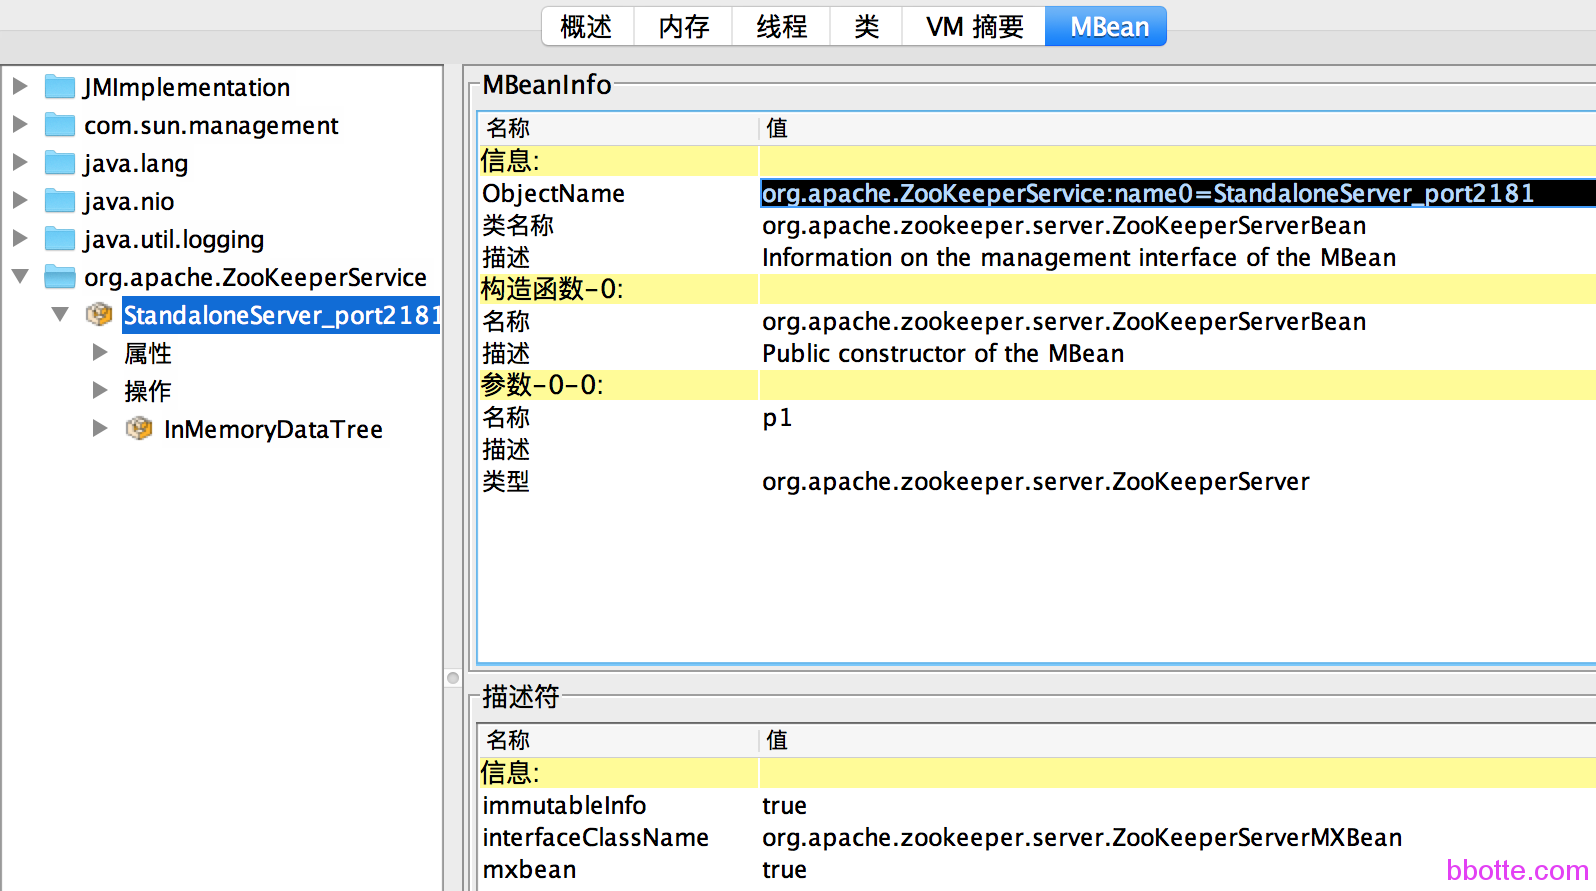Open the 线程 threads tab
This screenshot has width=1596, height=891.
pyautogui.click(x=781, y=26)
